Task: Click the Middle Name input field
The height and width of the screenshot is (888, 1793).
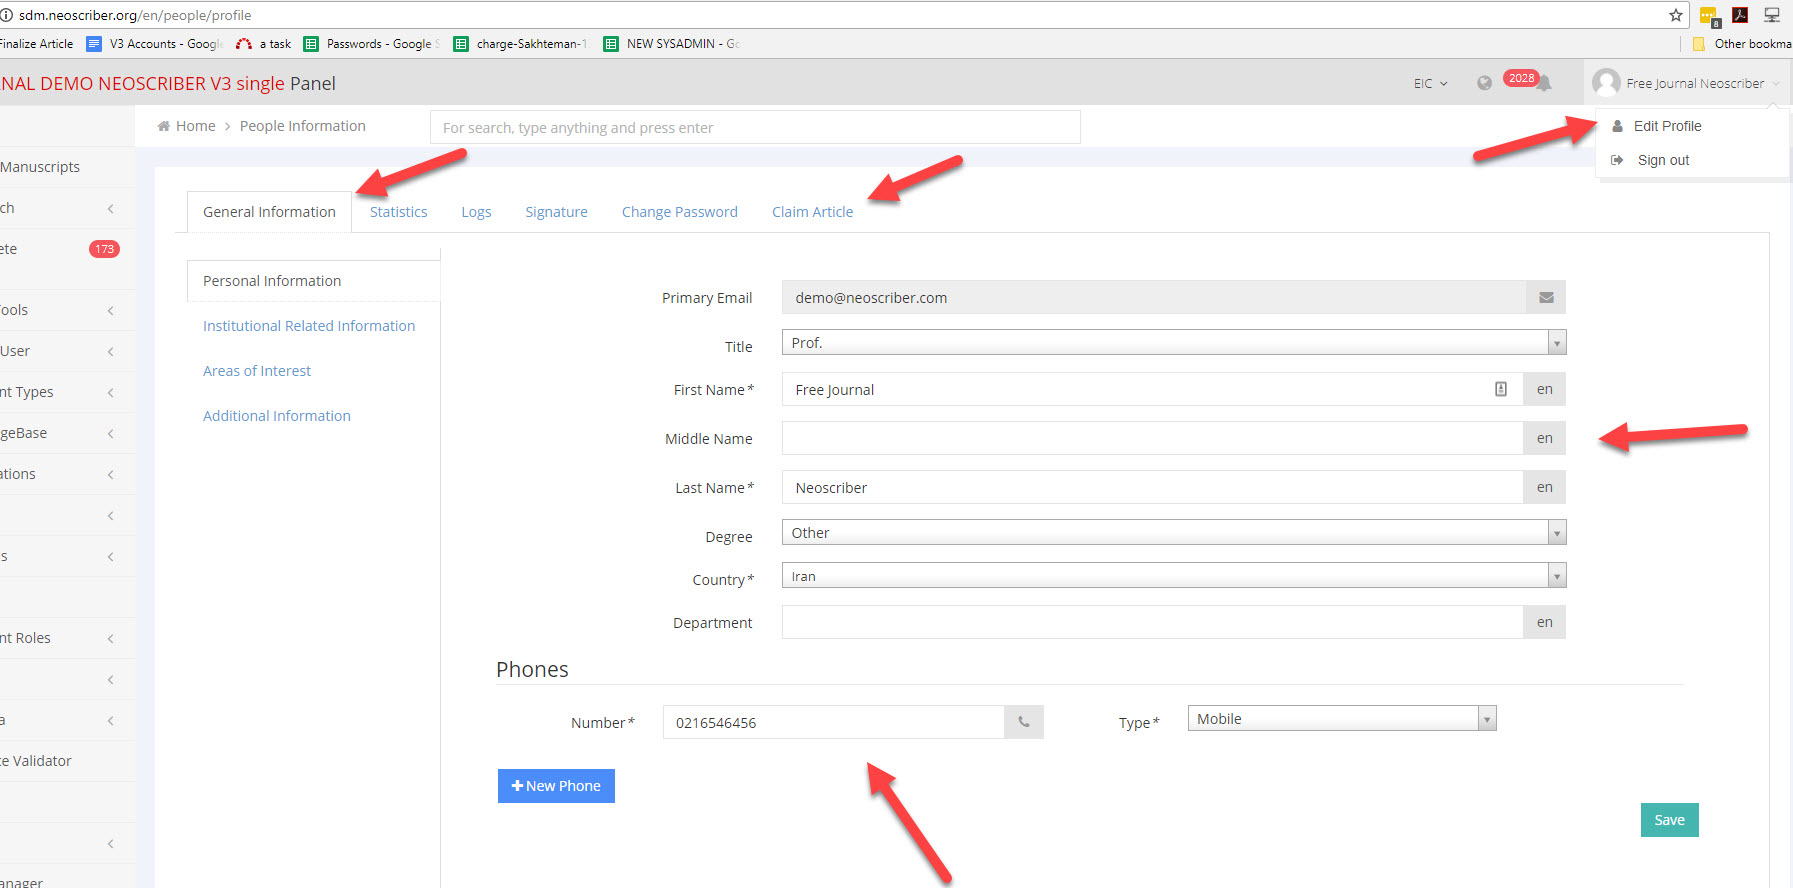Action: click(x=1152, y=438)
